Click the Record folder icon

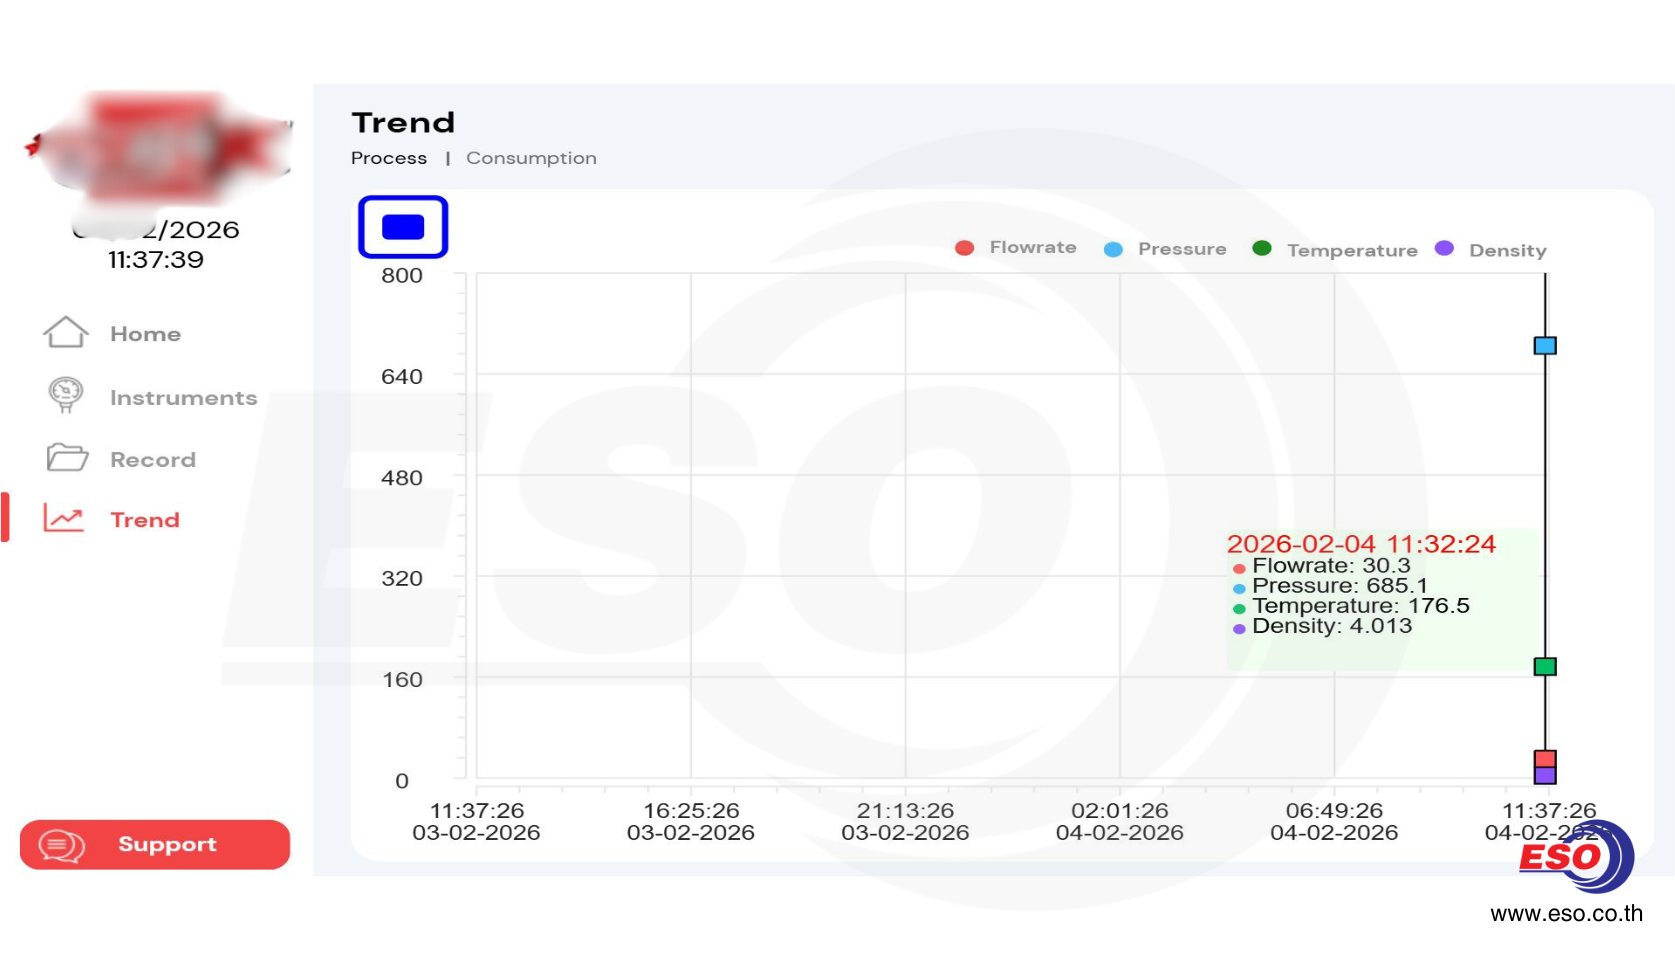67,458
